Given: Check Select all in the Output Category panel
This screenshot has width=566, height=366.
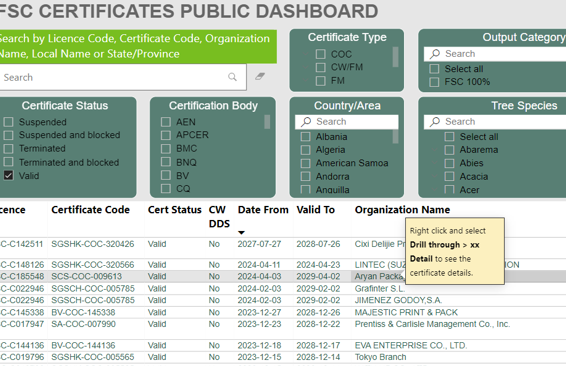Looking at the screenshot, I should (x=434, y=69).
